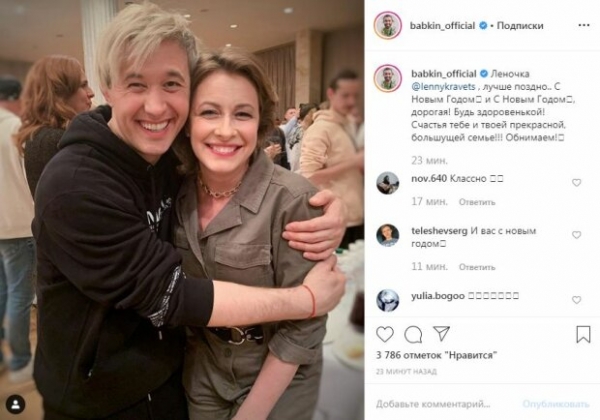600x420 pixels.
Task: Like yulia.bogoo's comment heart
Action: 576,300
